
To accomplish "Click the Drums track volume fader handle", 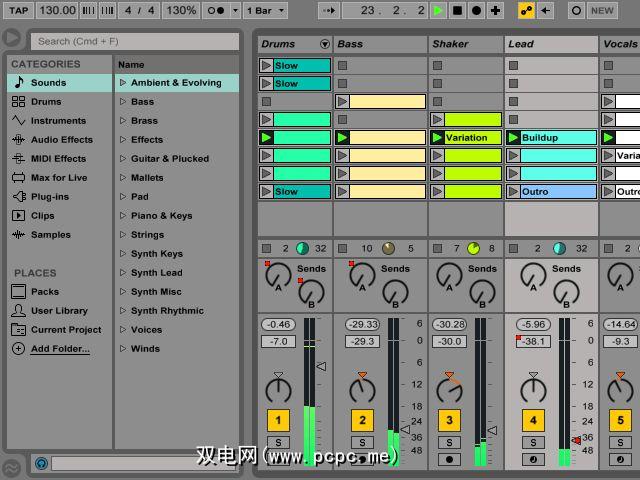I will (321, 367).
